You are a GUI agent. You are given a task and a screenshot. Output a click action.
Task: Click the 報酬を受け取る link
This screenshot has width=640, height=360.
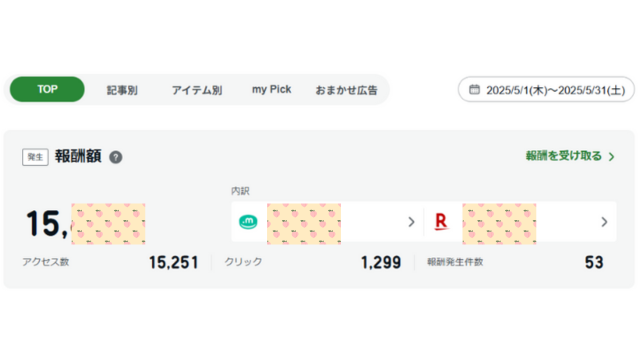coord(564,156)
